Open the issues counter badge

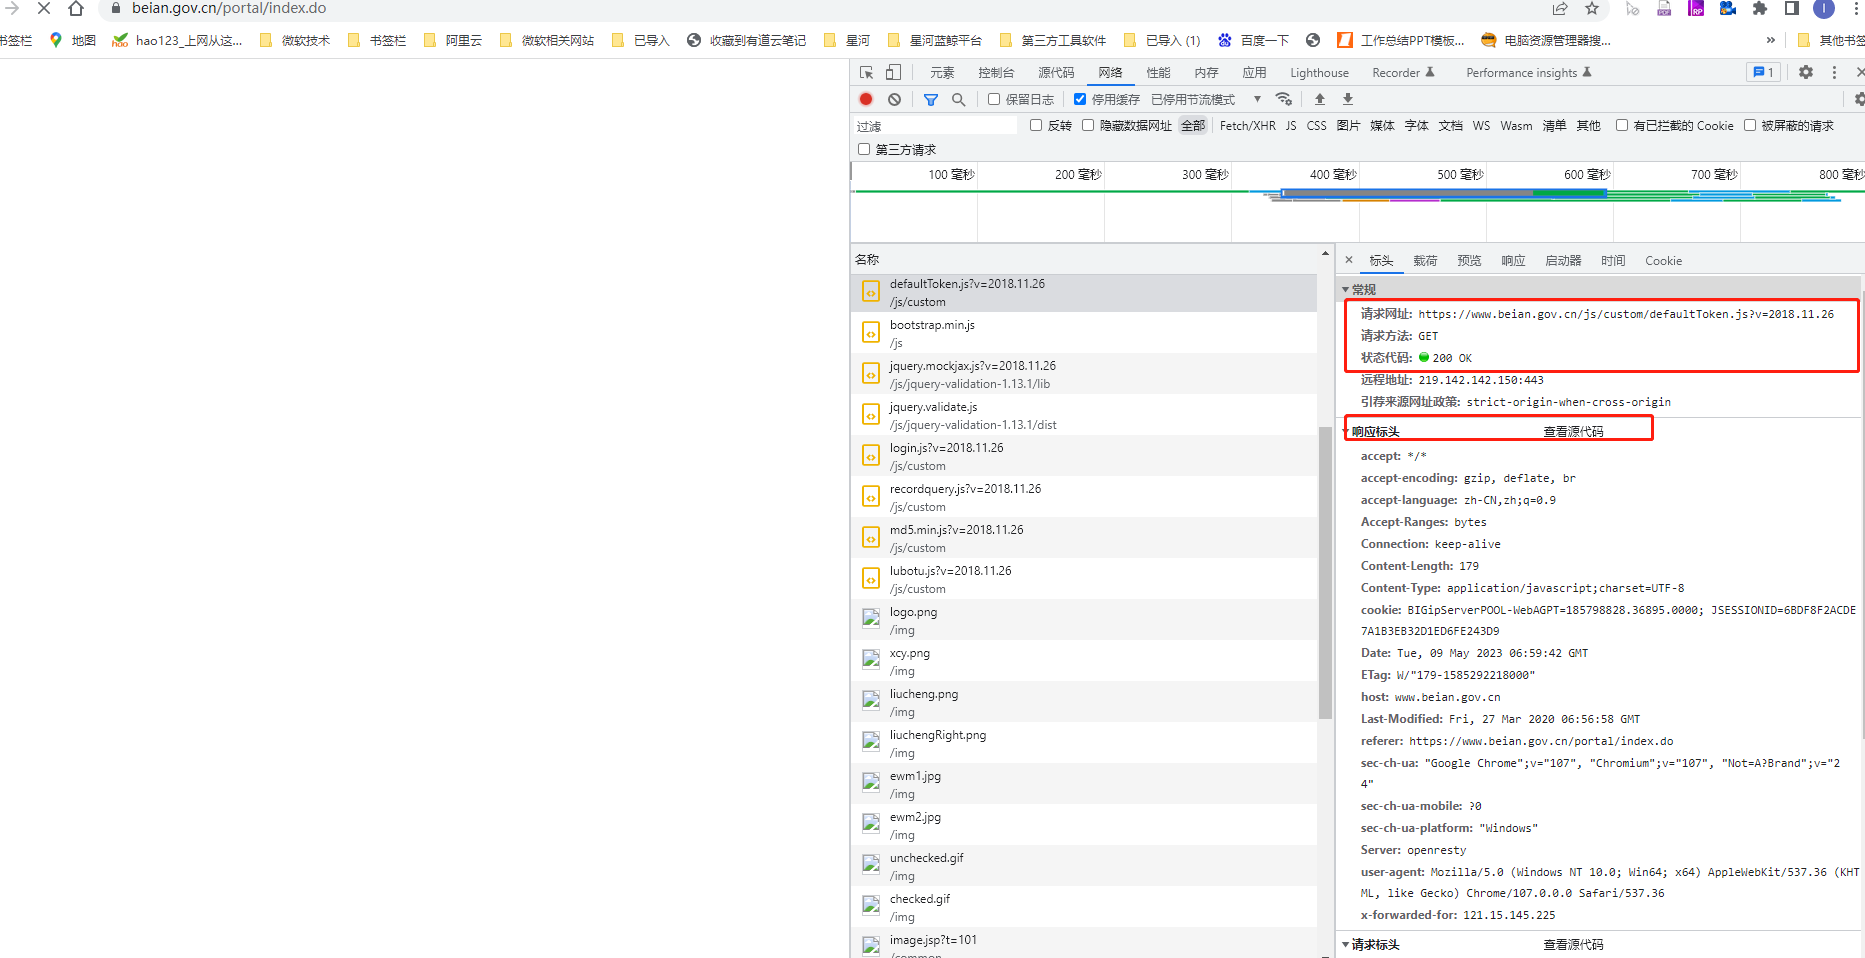coord(1762,72)
